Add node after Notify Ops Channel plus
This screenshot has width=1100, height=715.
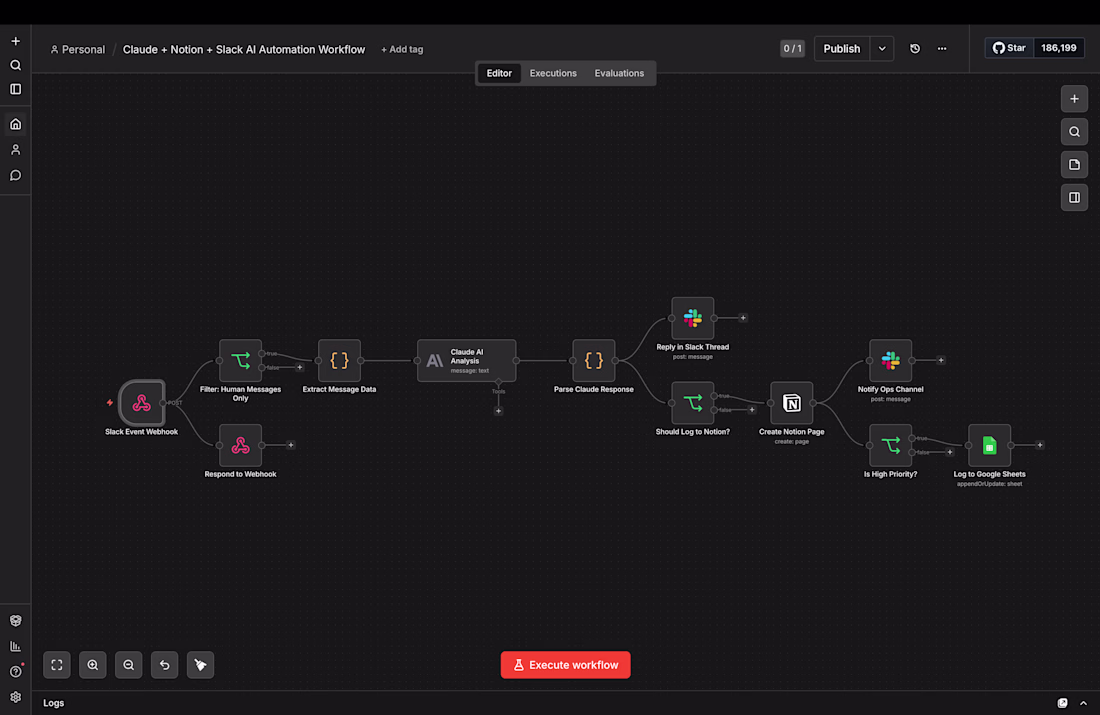coord(941,361)
